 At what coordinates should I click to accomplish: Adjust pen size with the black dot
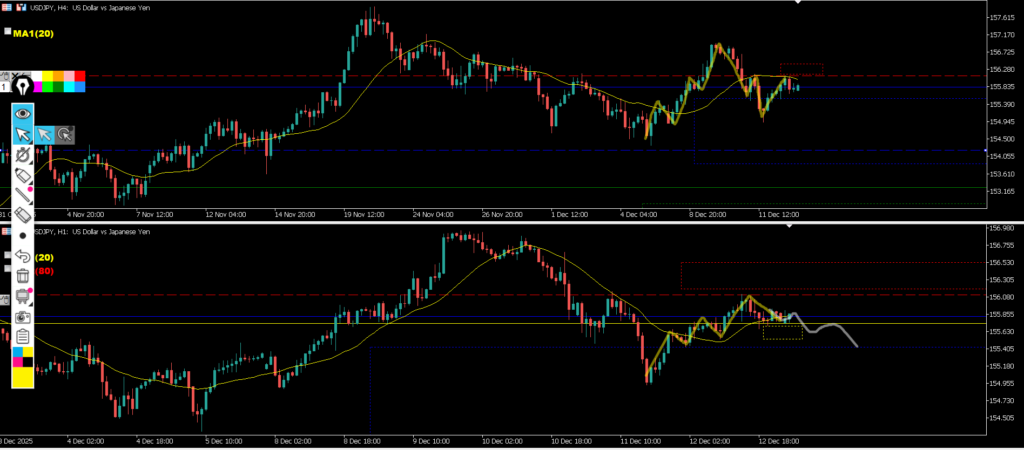22,236
